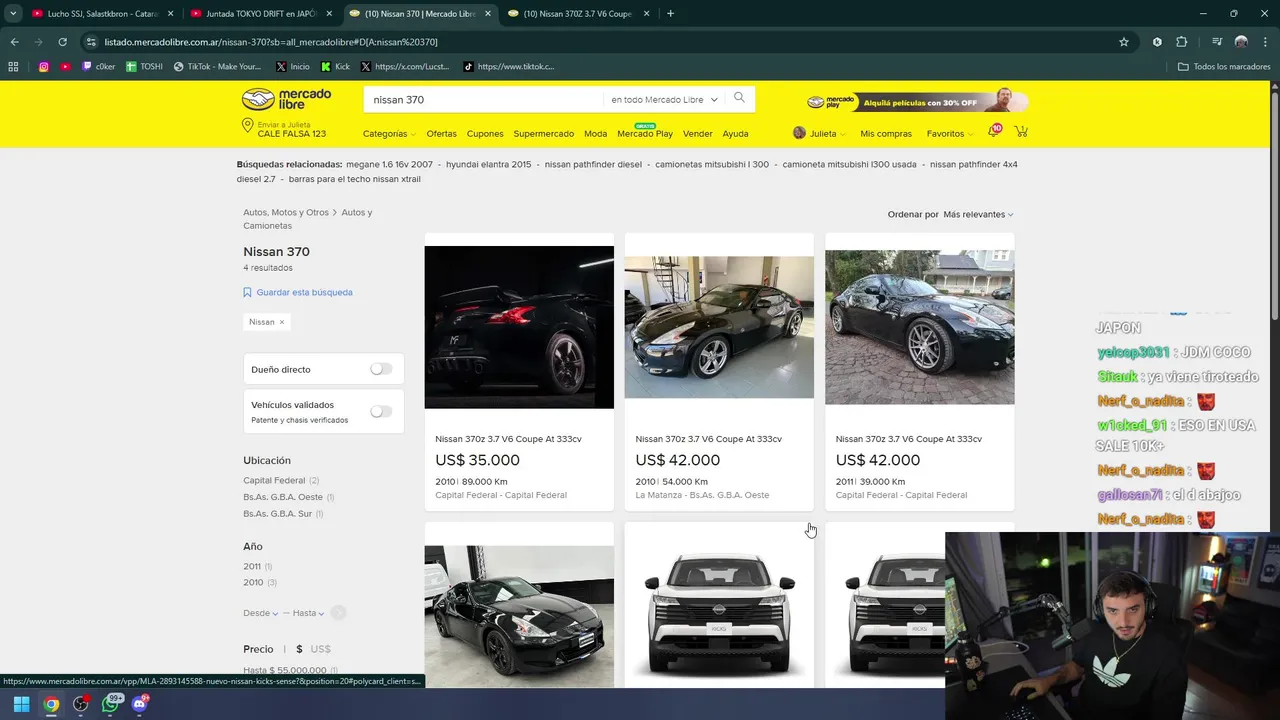Click the Mercado Libre logo
The width and height of the screenshot is (1280, 720).
click(286, 99)
